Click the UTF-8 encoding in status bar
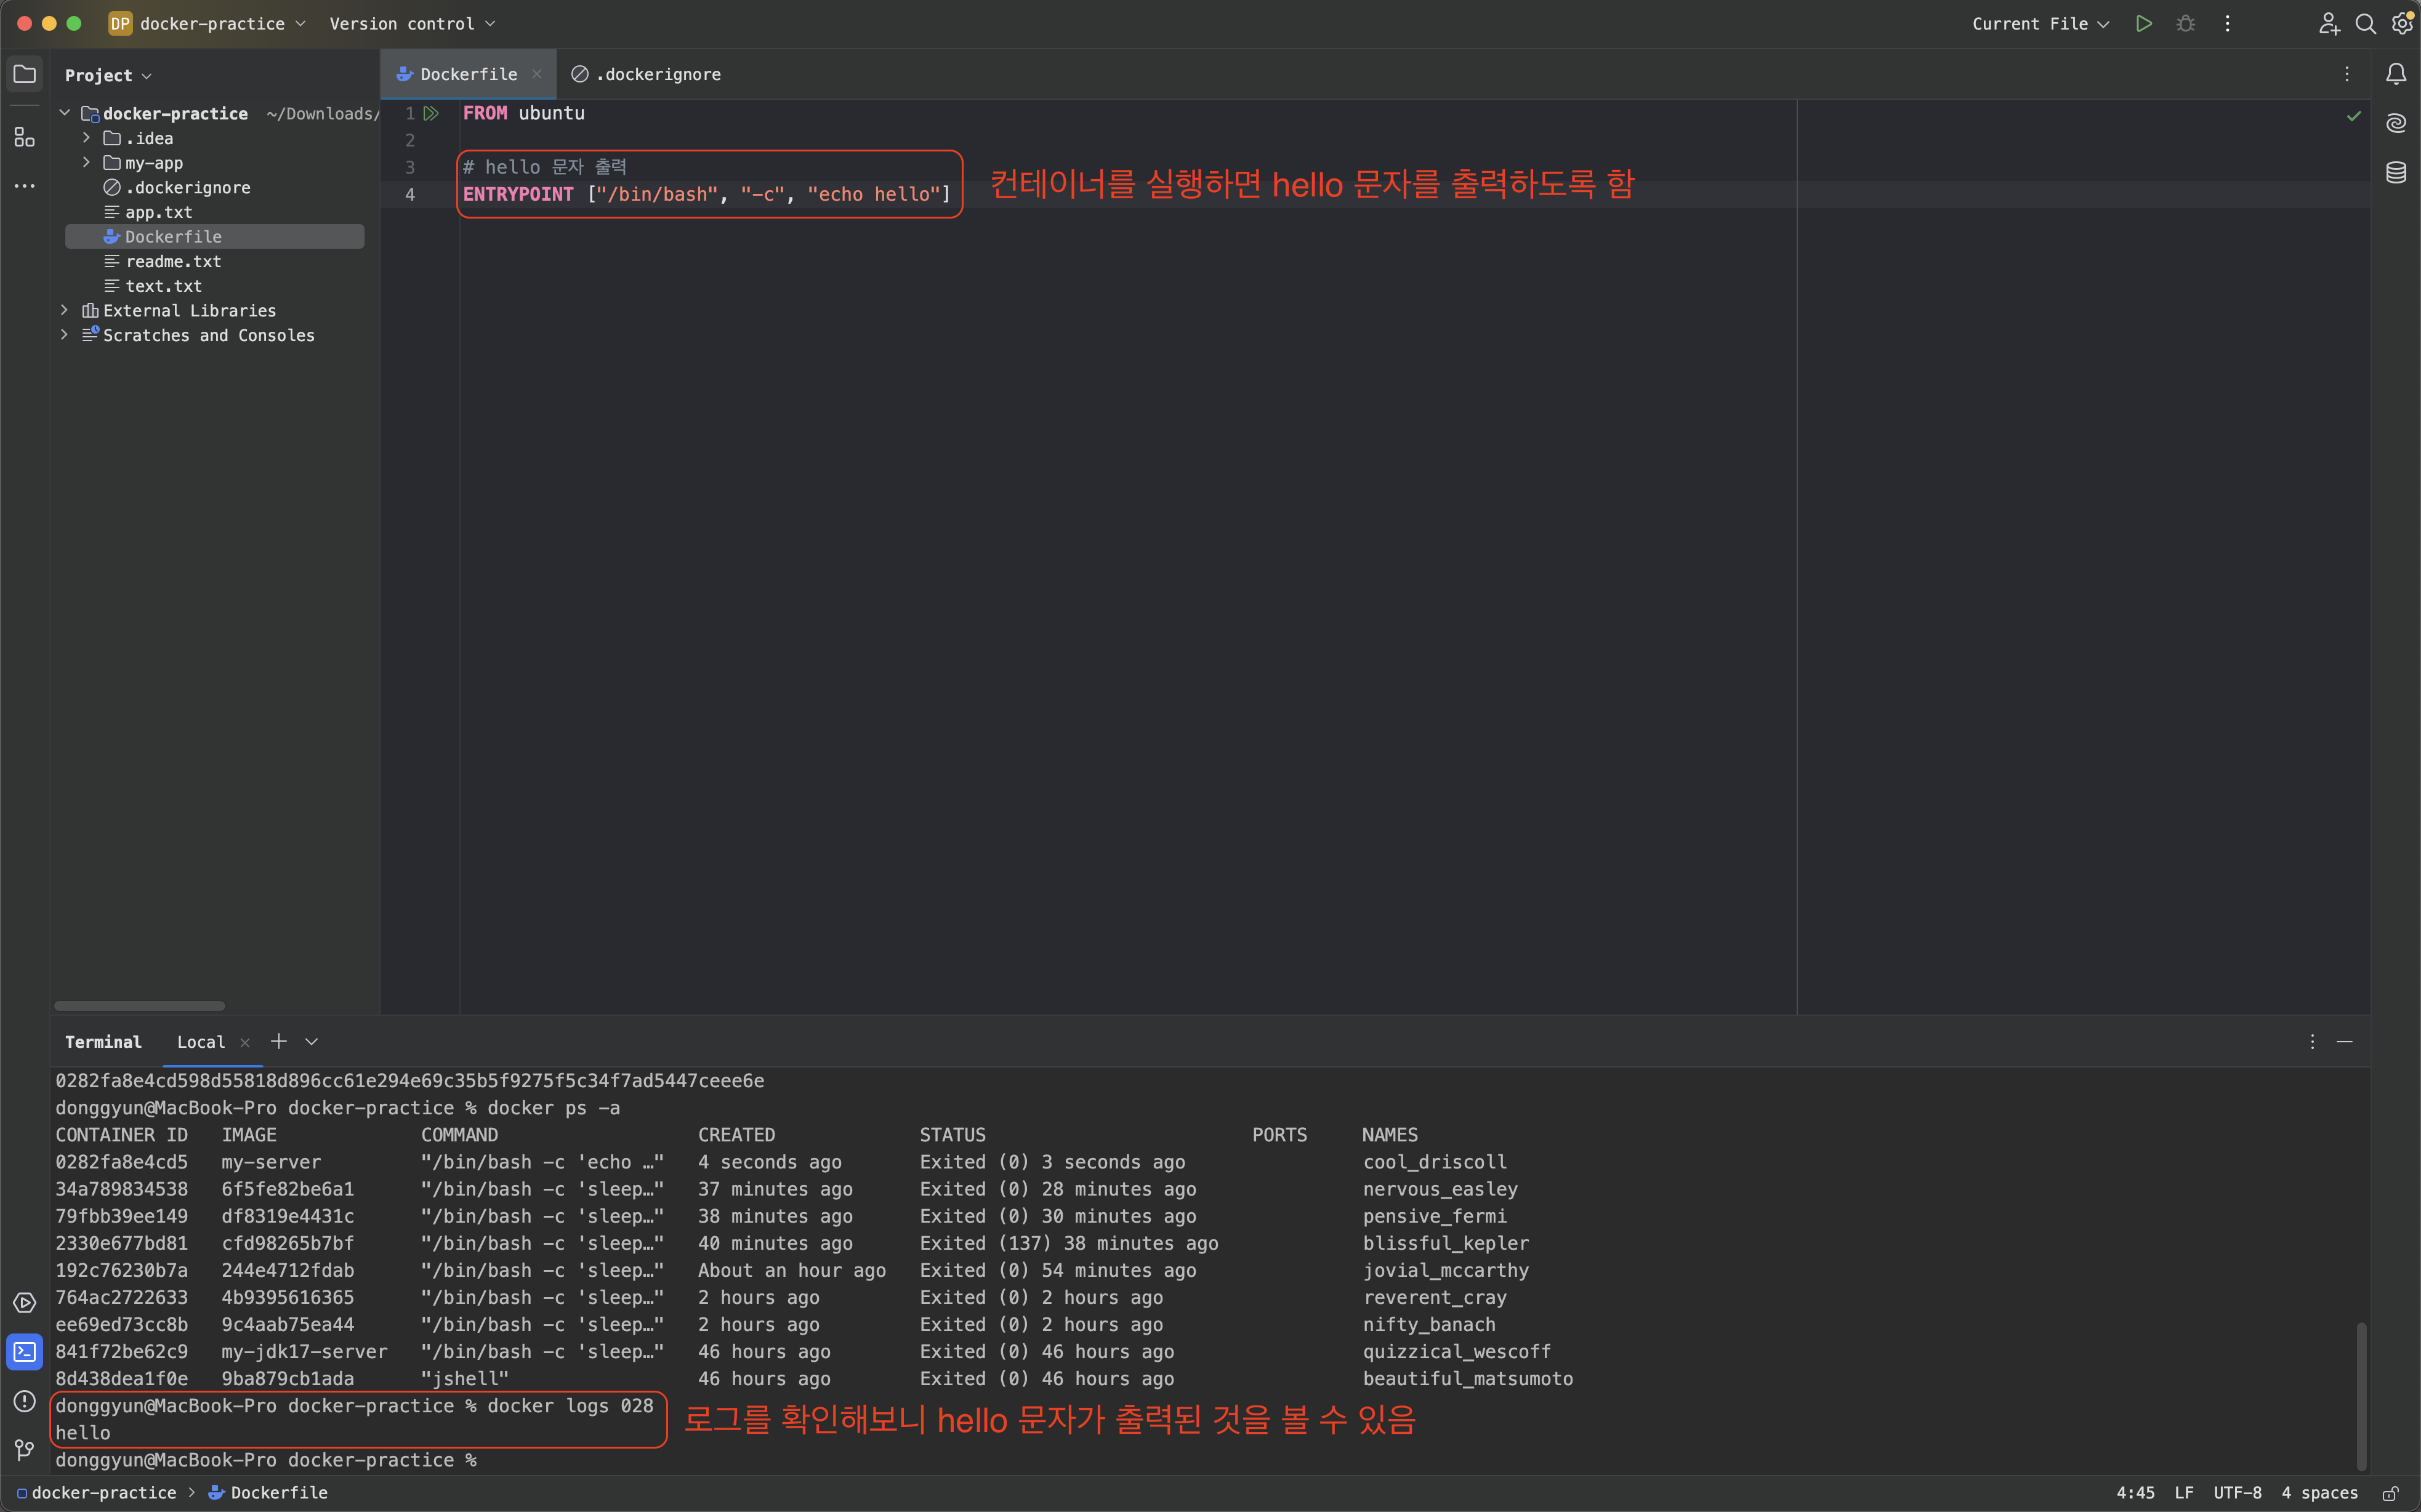 tap(2237, 1493)
